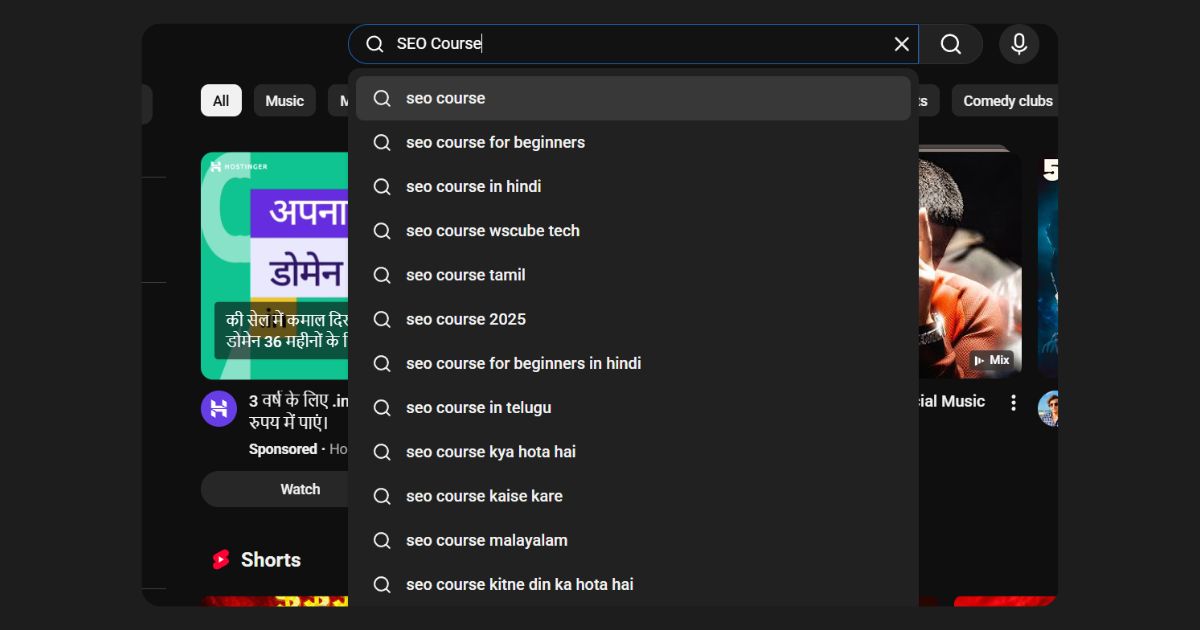Click inside the SEO Course search field
Image resolution: width=1200 pixels, height=630 pixels.
(633, 44)
